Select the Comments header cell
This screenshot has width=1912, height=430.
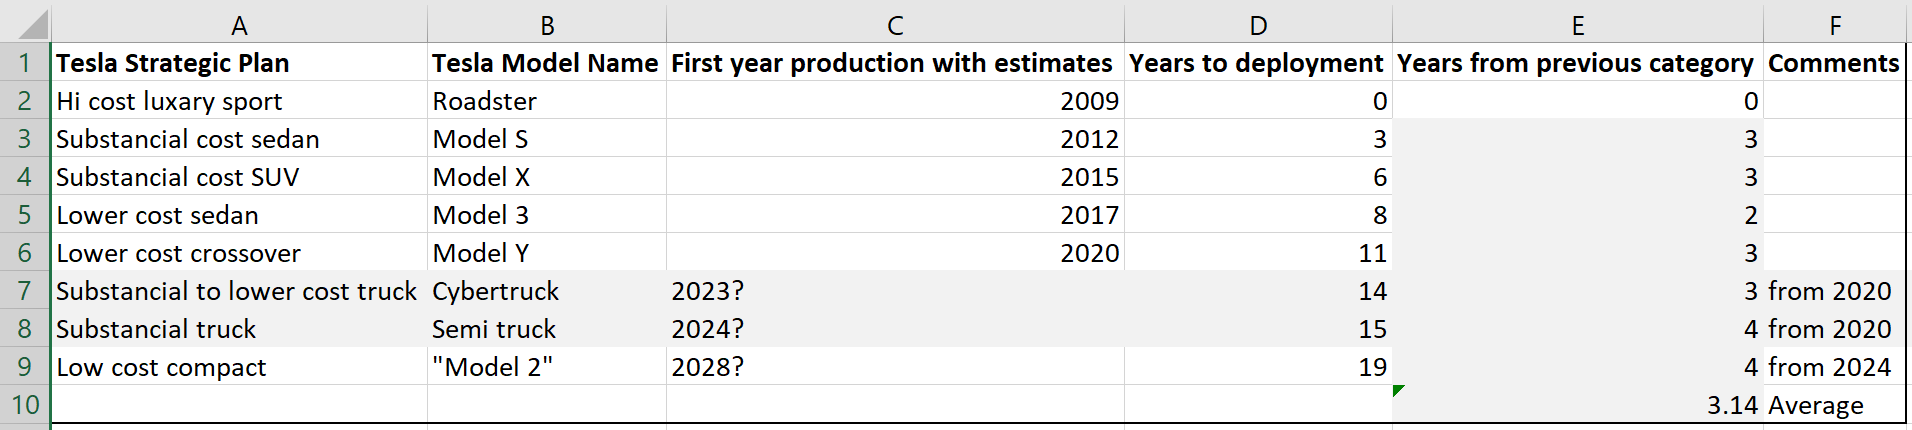1835,62
